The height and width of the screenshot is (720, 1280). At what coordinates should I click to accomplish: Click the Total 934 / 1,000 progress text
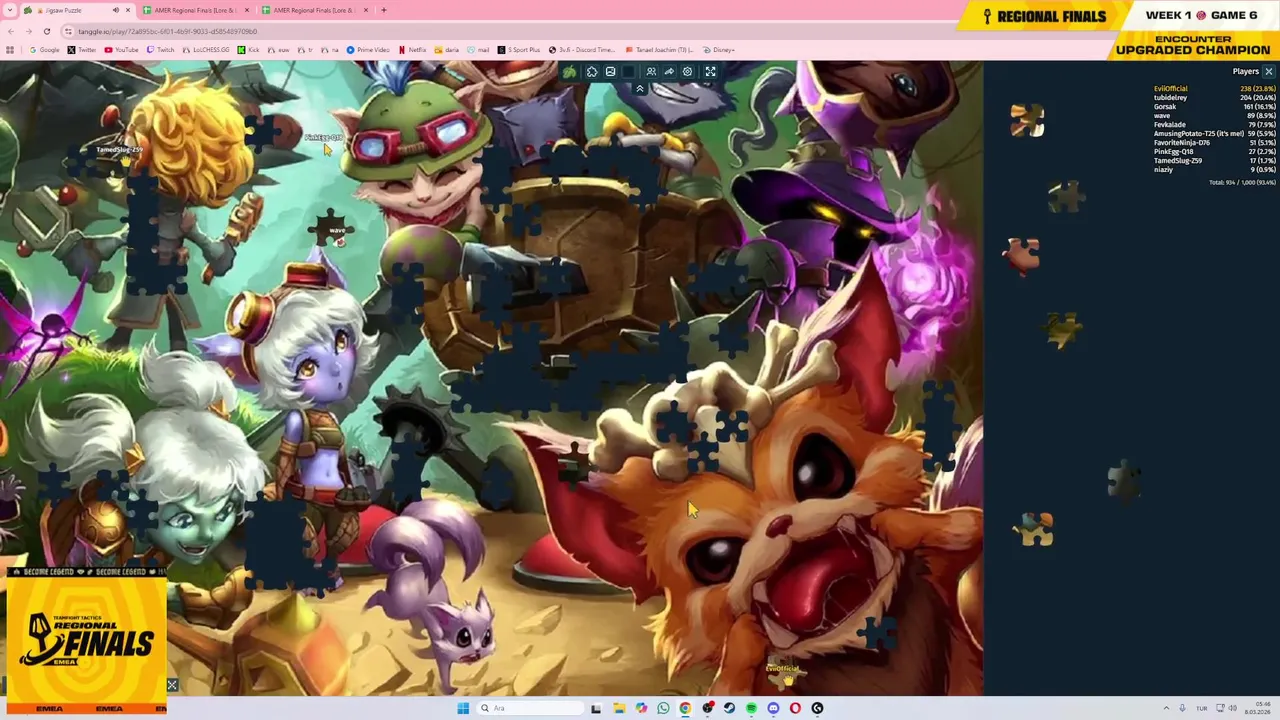point(1242,182)
